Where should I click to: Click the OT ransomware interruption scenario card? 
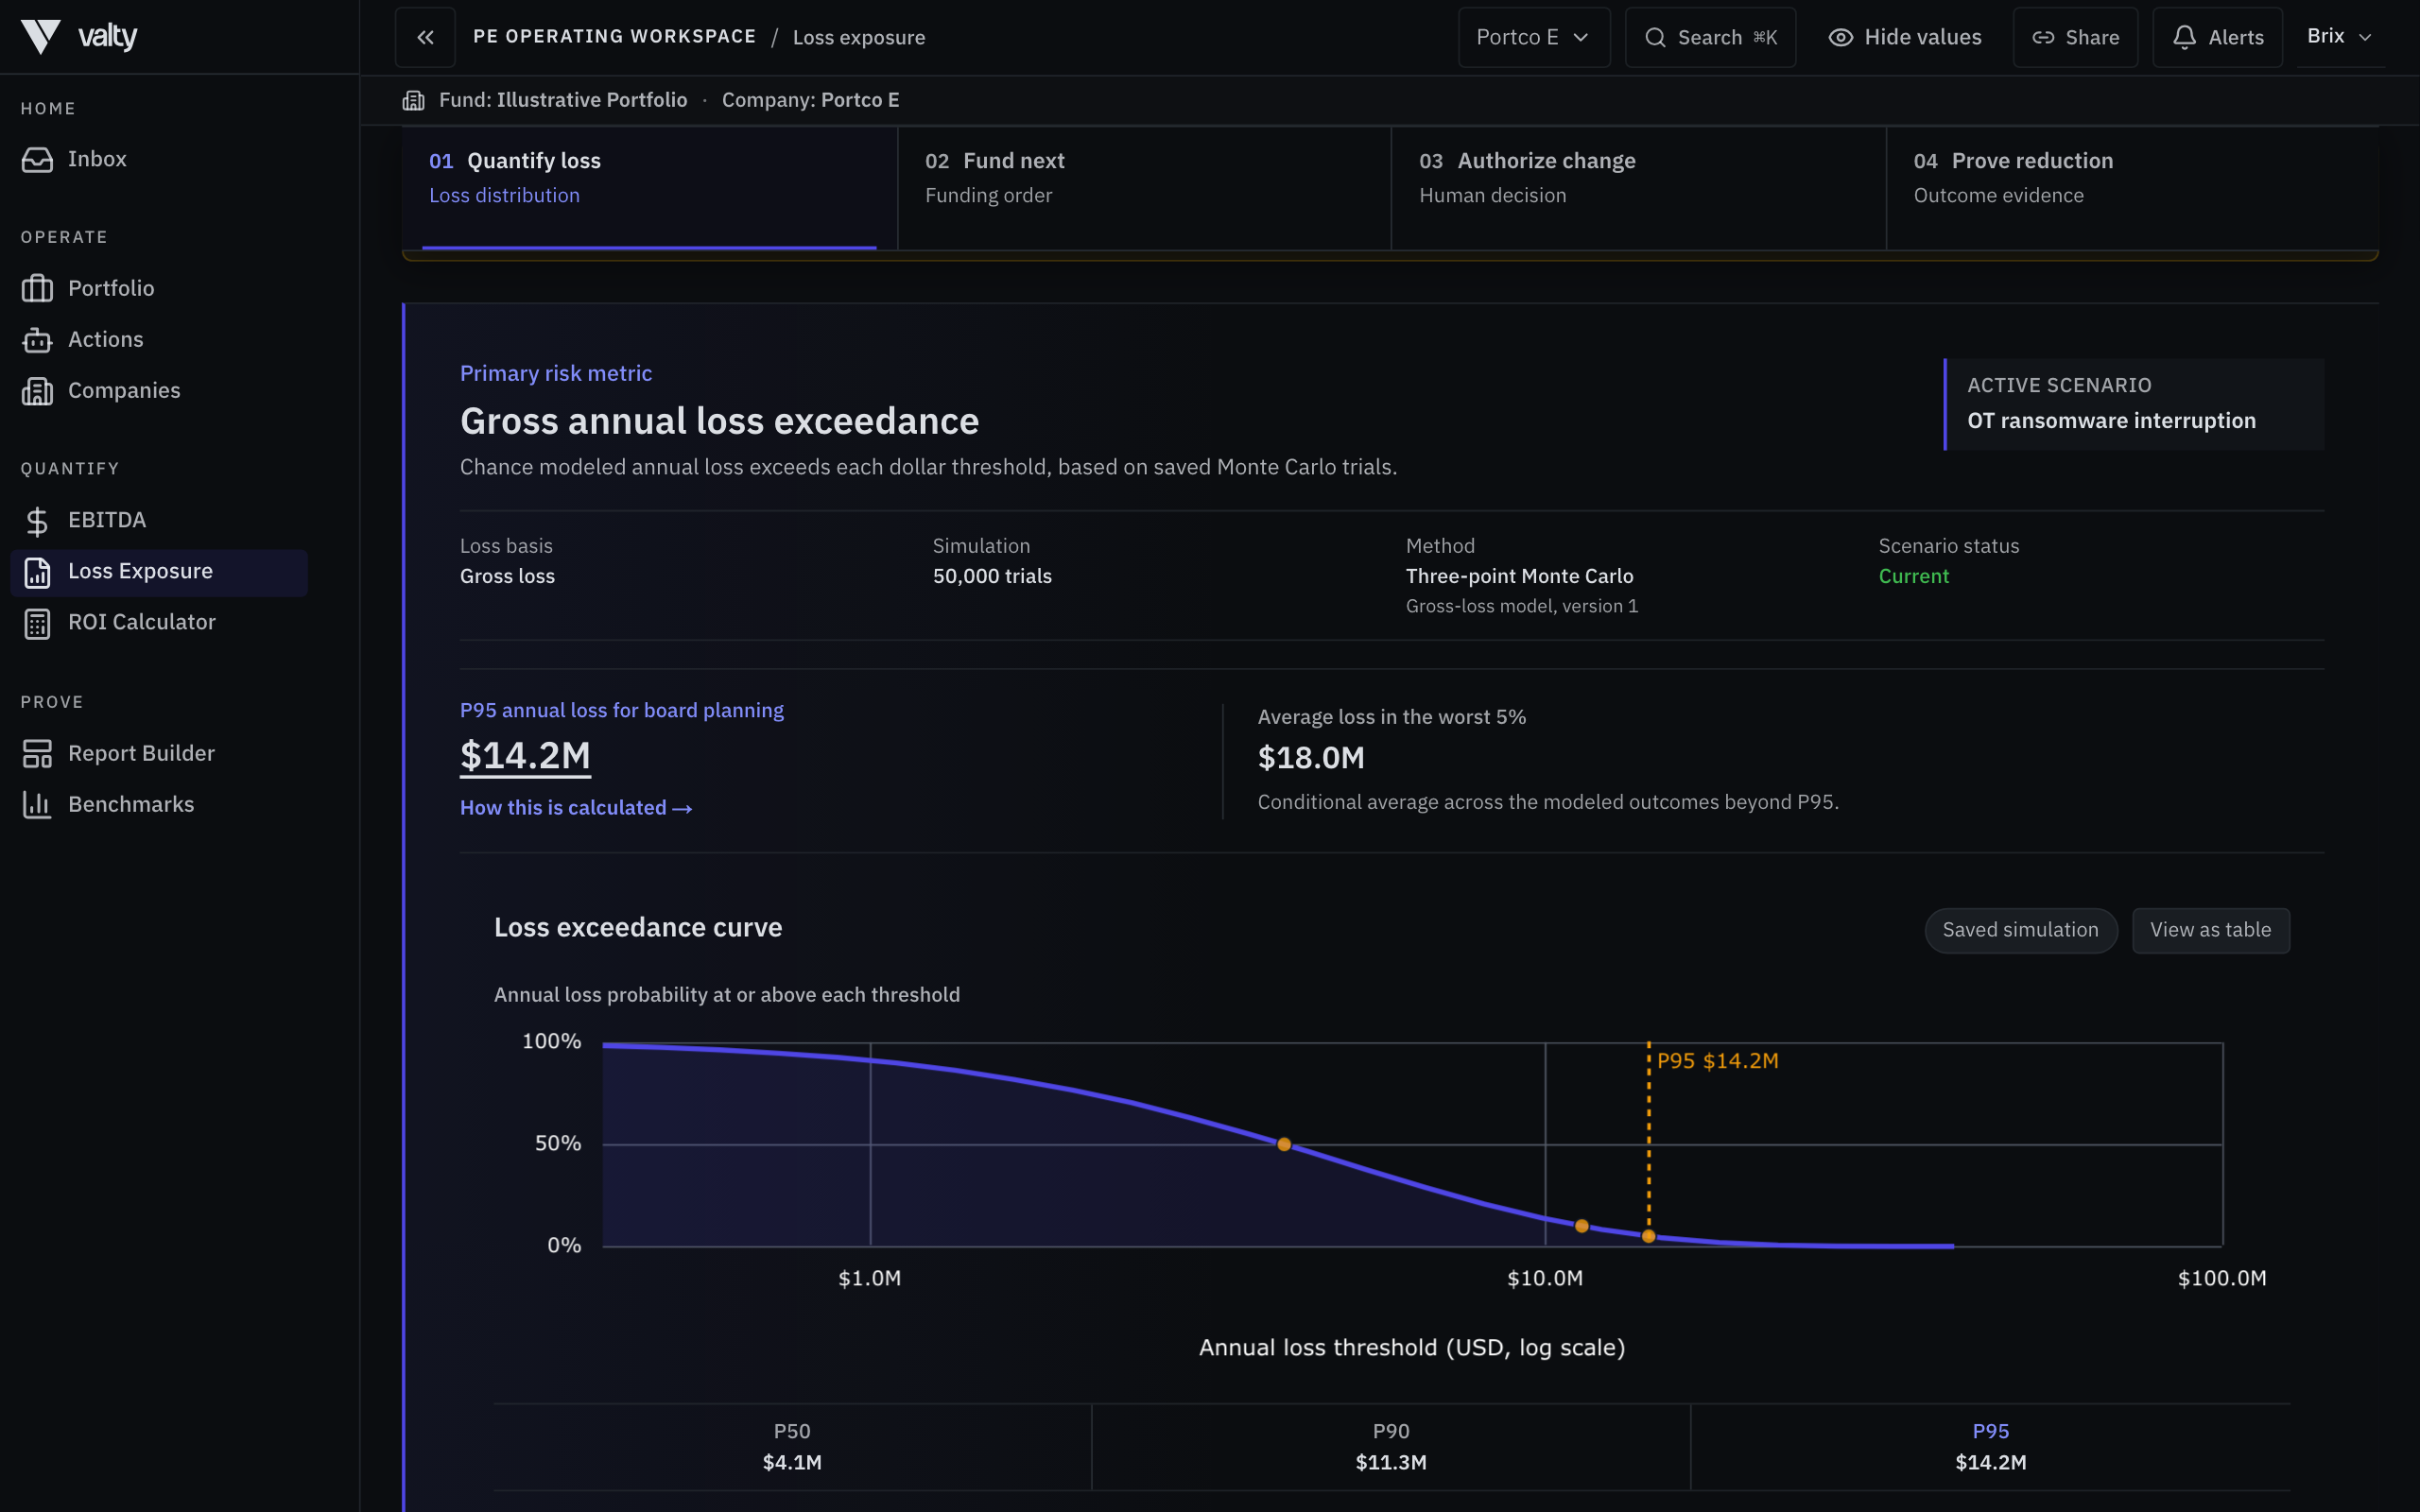click(x=2133, y=404)
